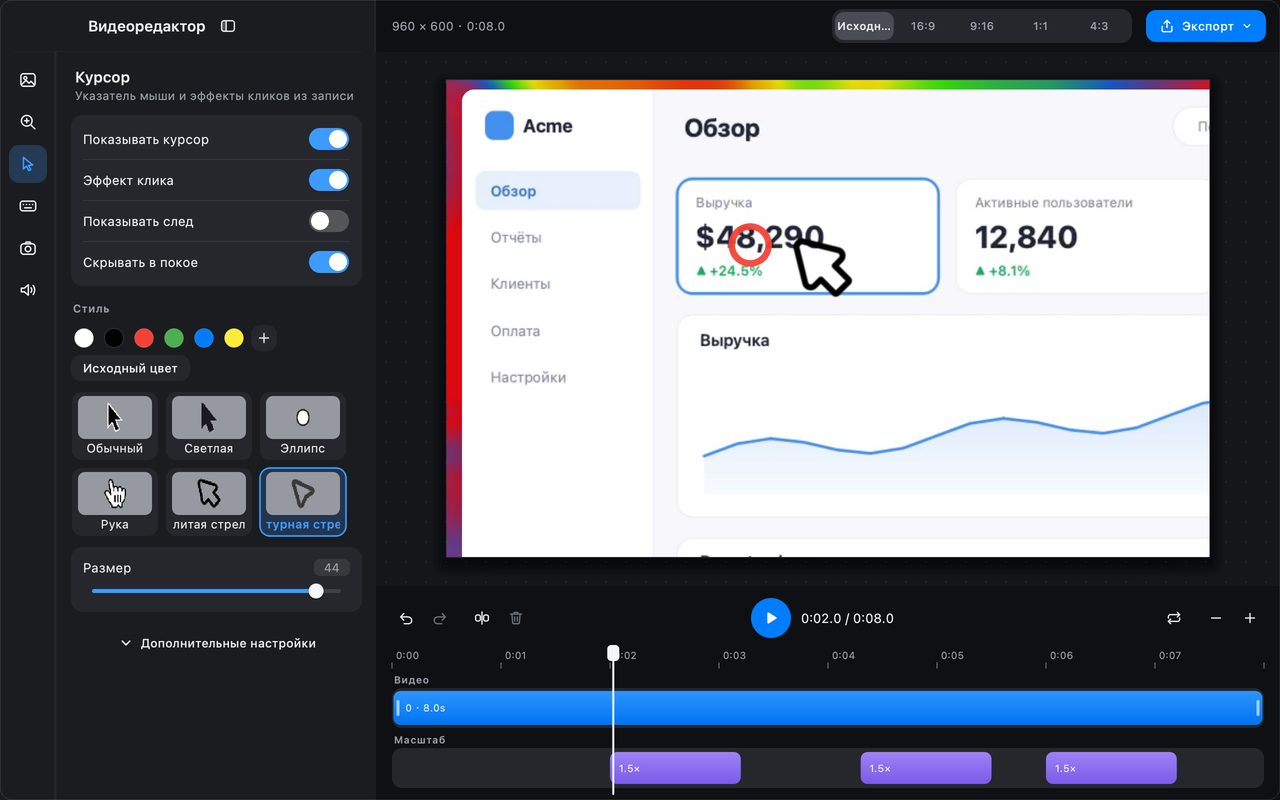Switch to the 9:16 aspect ratio
The height and width of the screenshot is (800, 1280).
coord(982,26)
